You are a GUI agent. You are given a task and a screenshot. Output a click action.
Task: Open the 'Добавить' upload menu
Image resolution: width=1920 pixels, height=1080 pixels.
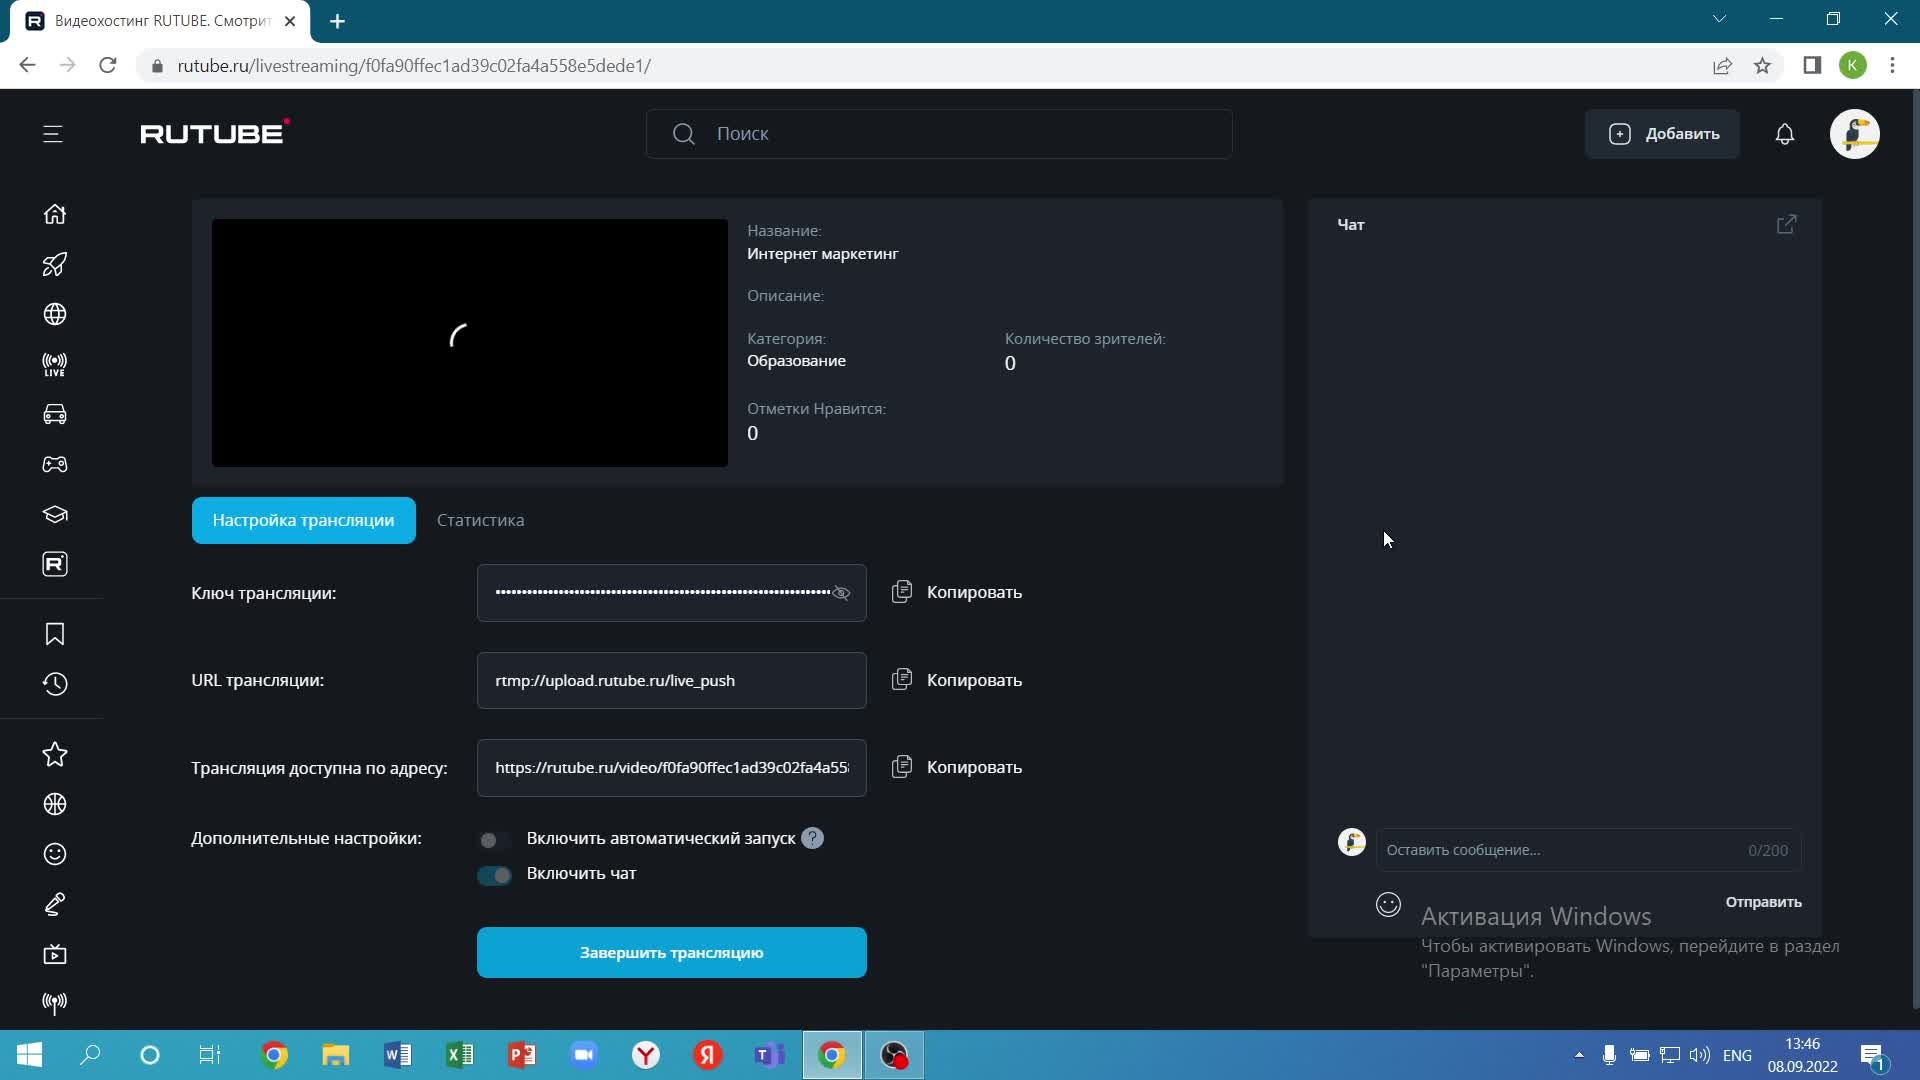click(1662, 134)
